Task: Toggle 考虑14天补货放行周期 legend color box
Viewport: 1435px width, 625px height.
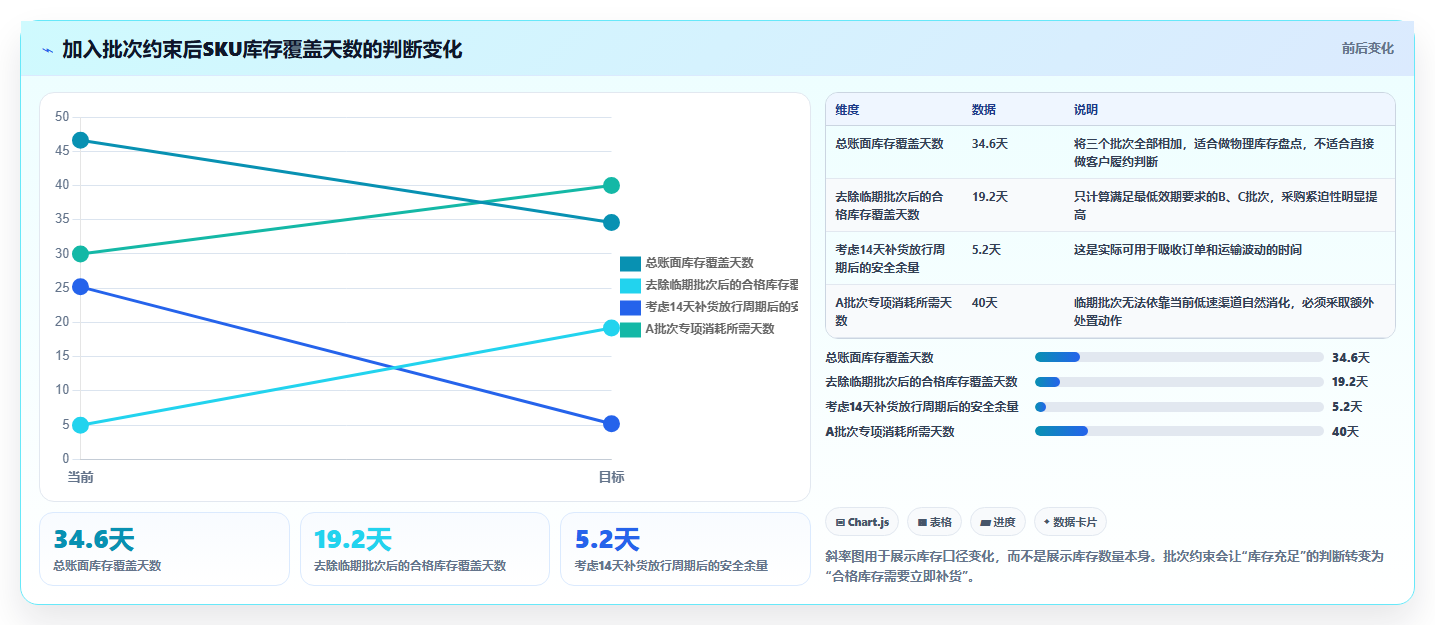Action: [x=630, y=307]
